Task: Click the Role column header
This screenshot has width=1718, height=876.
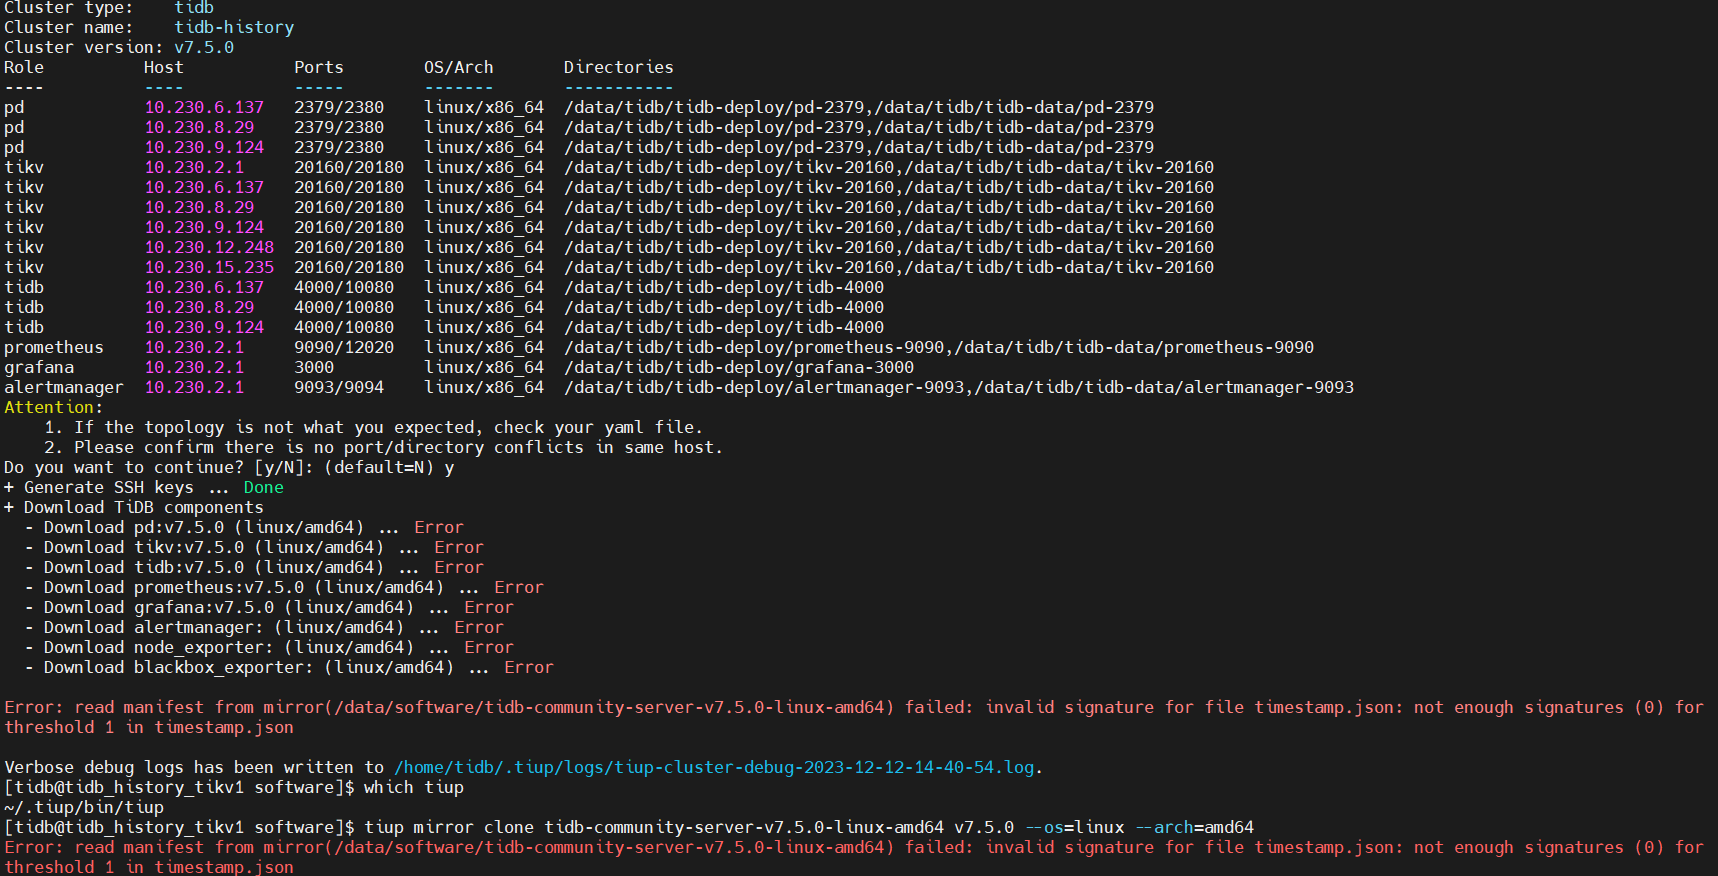Action: click(24, 67)
